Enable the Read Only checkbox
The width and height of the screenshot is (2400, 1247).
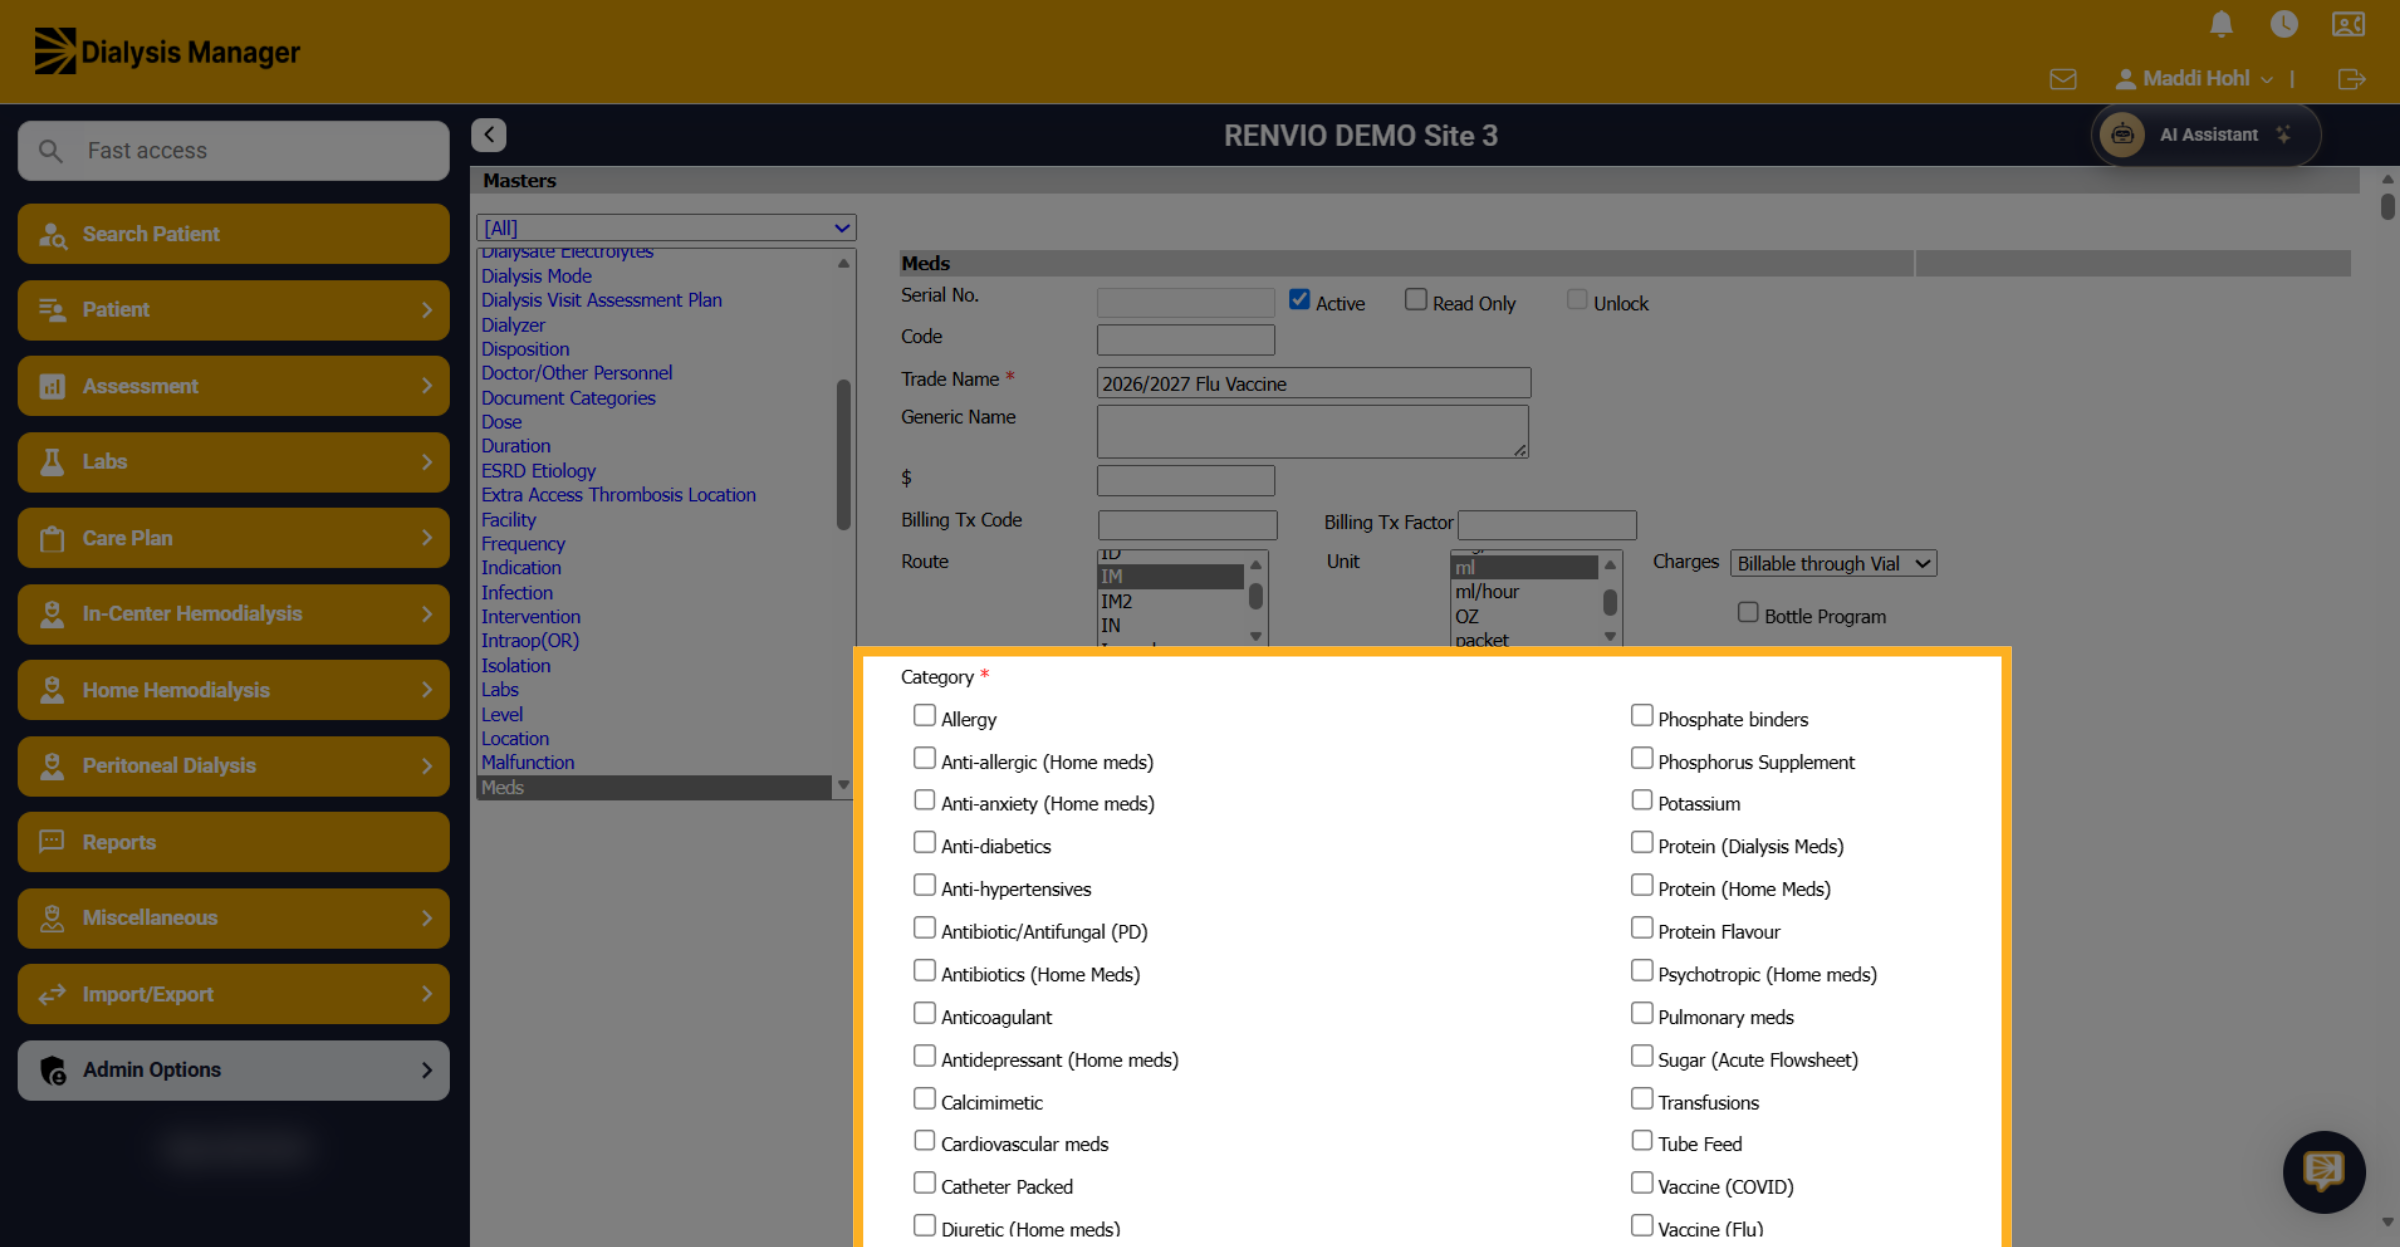pos(1416,299)
